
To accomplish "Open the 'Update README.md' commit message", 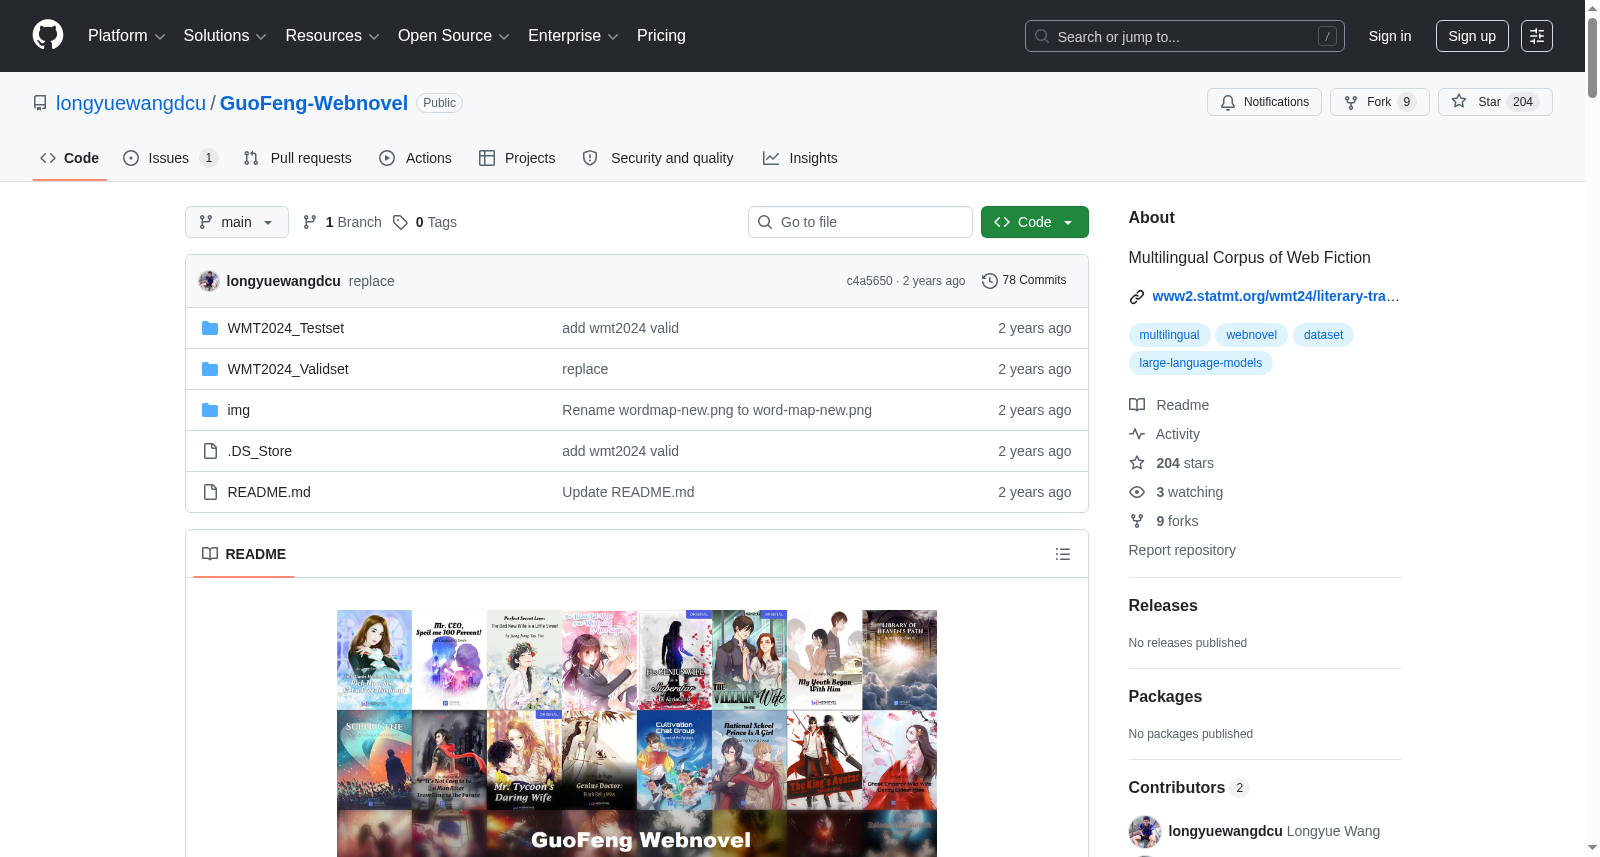I will (628, 492).
